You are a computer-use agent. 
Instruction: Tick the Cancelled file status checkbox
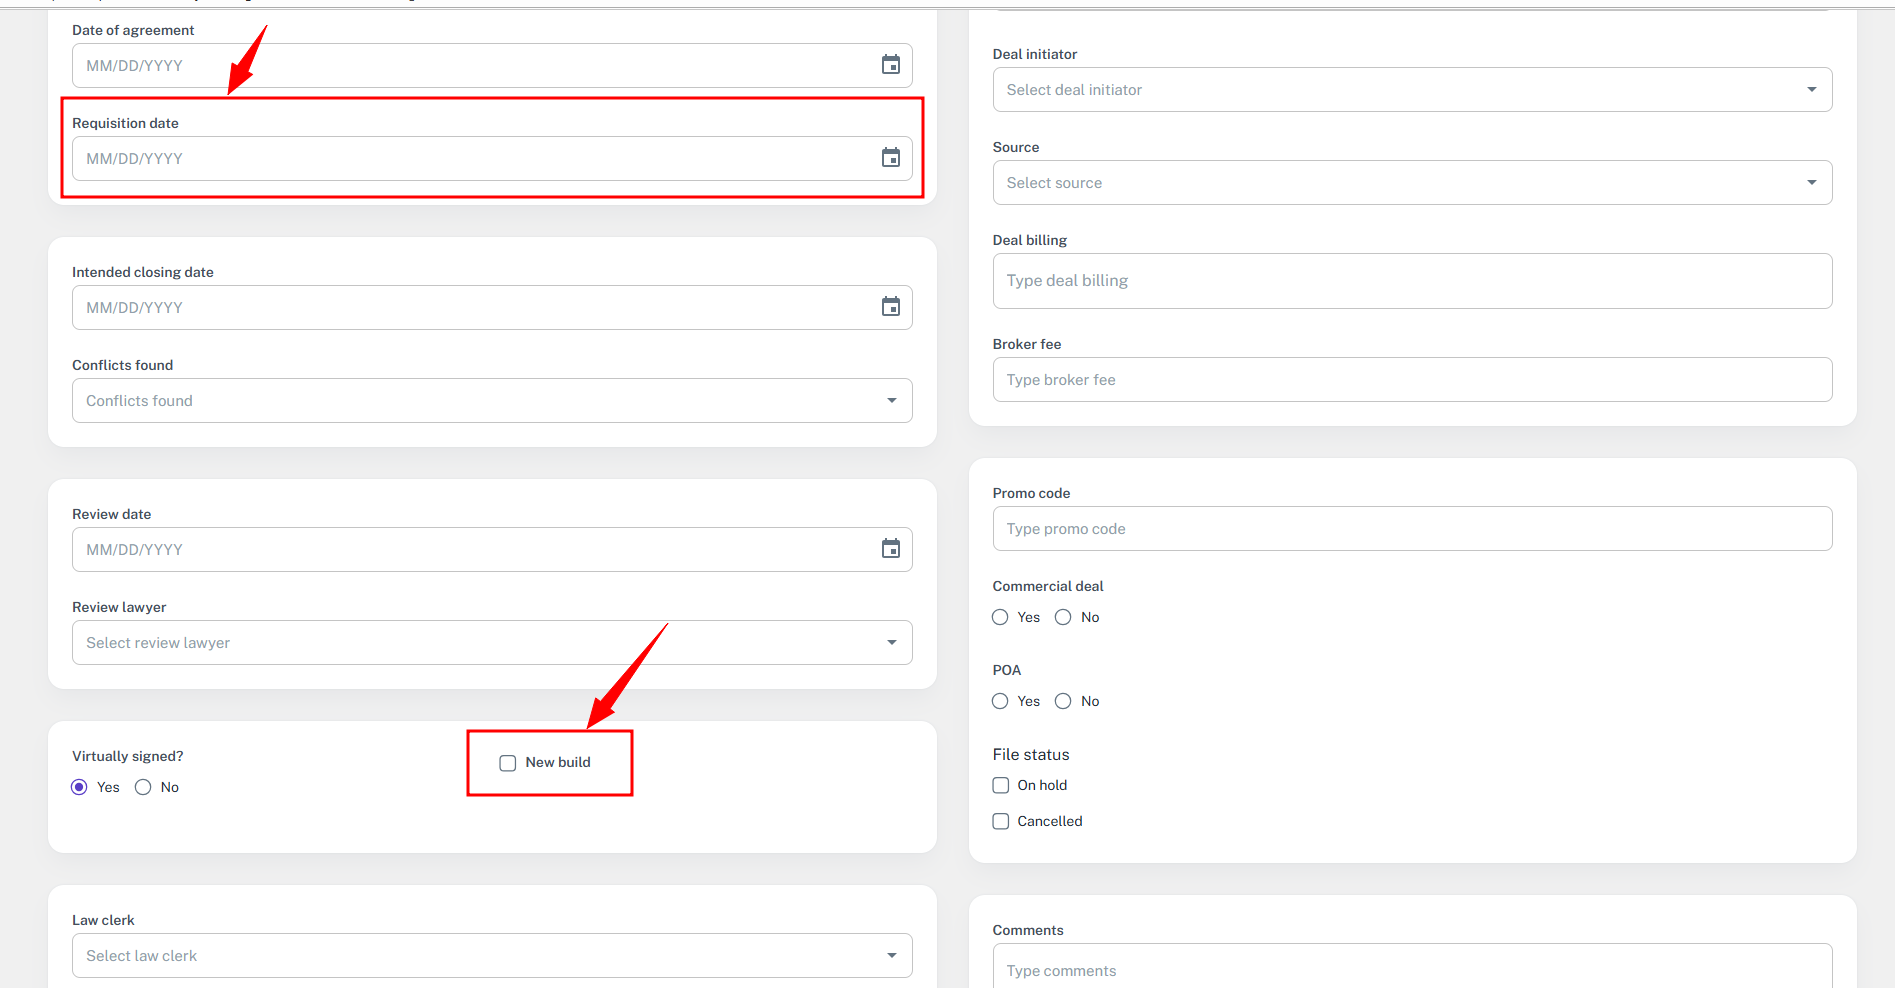(1001, 821)
